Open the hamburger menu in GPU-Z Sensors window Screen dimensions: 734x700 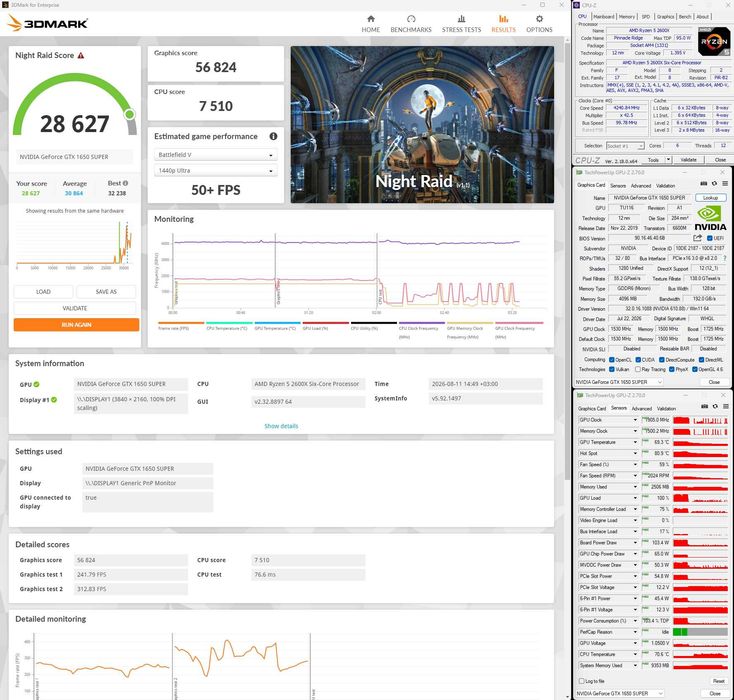click(725, 406)
